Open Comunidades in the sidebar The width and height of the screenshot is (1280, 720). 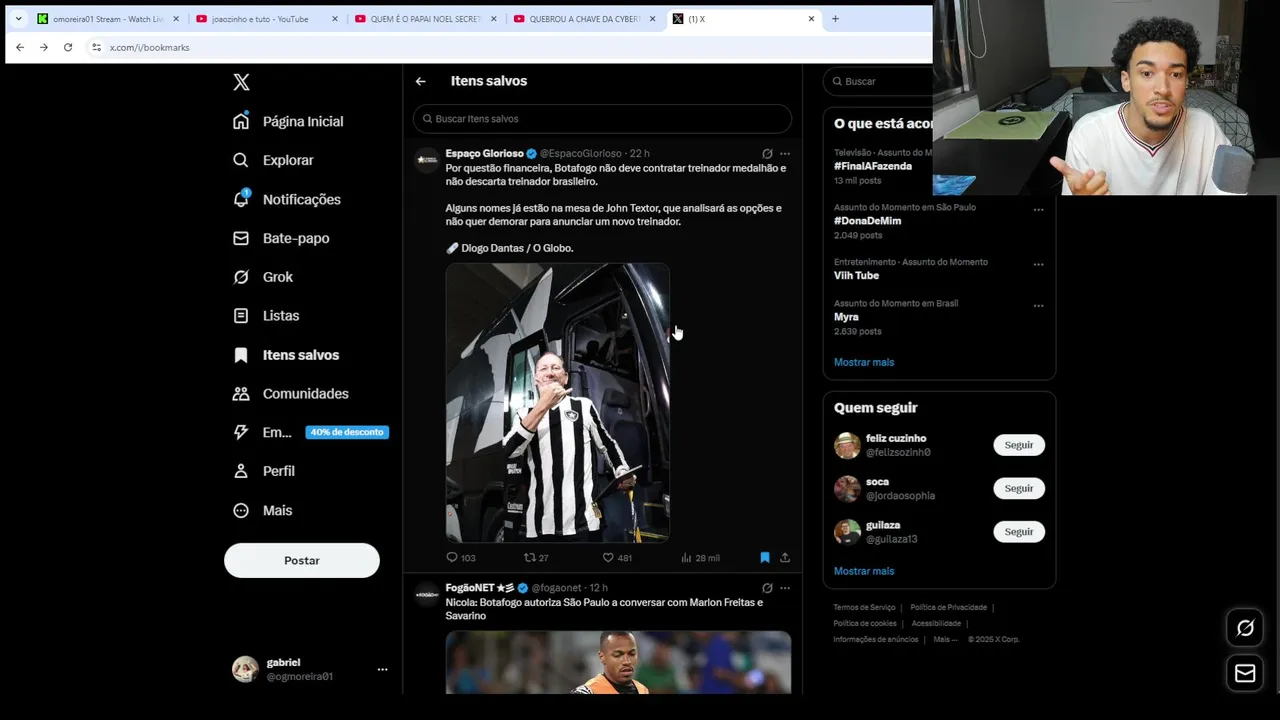point(290,394)
